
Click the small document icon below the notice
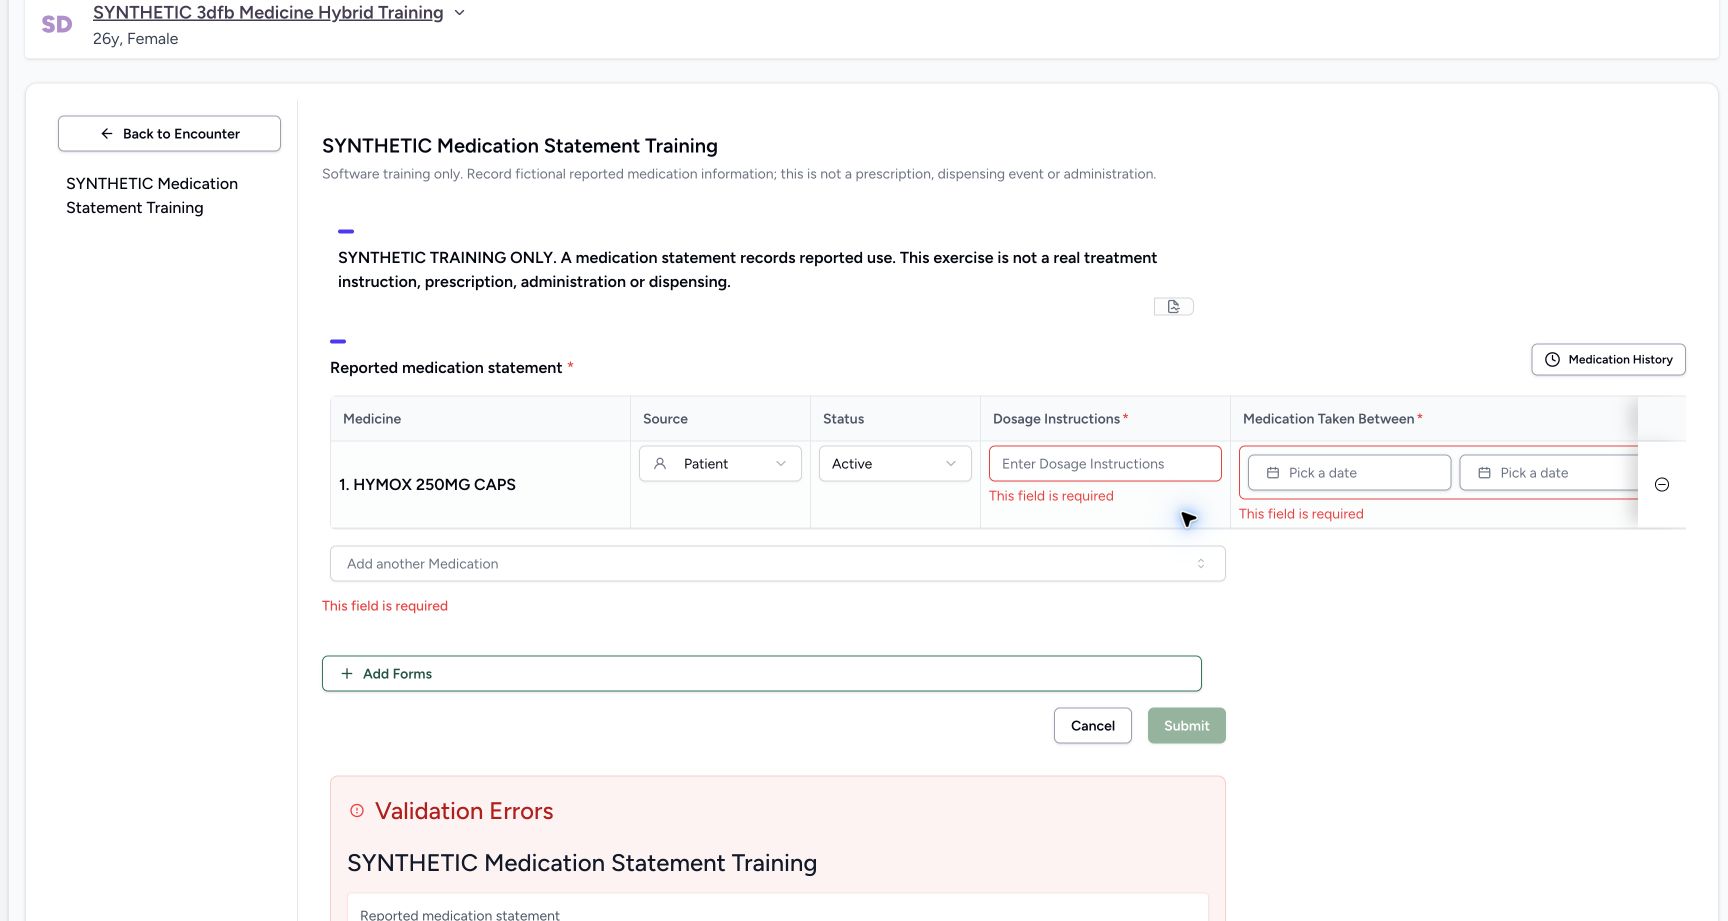pyautogui.click(x=1174, y=307)
